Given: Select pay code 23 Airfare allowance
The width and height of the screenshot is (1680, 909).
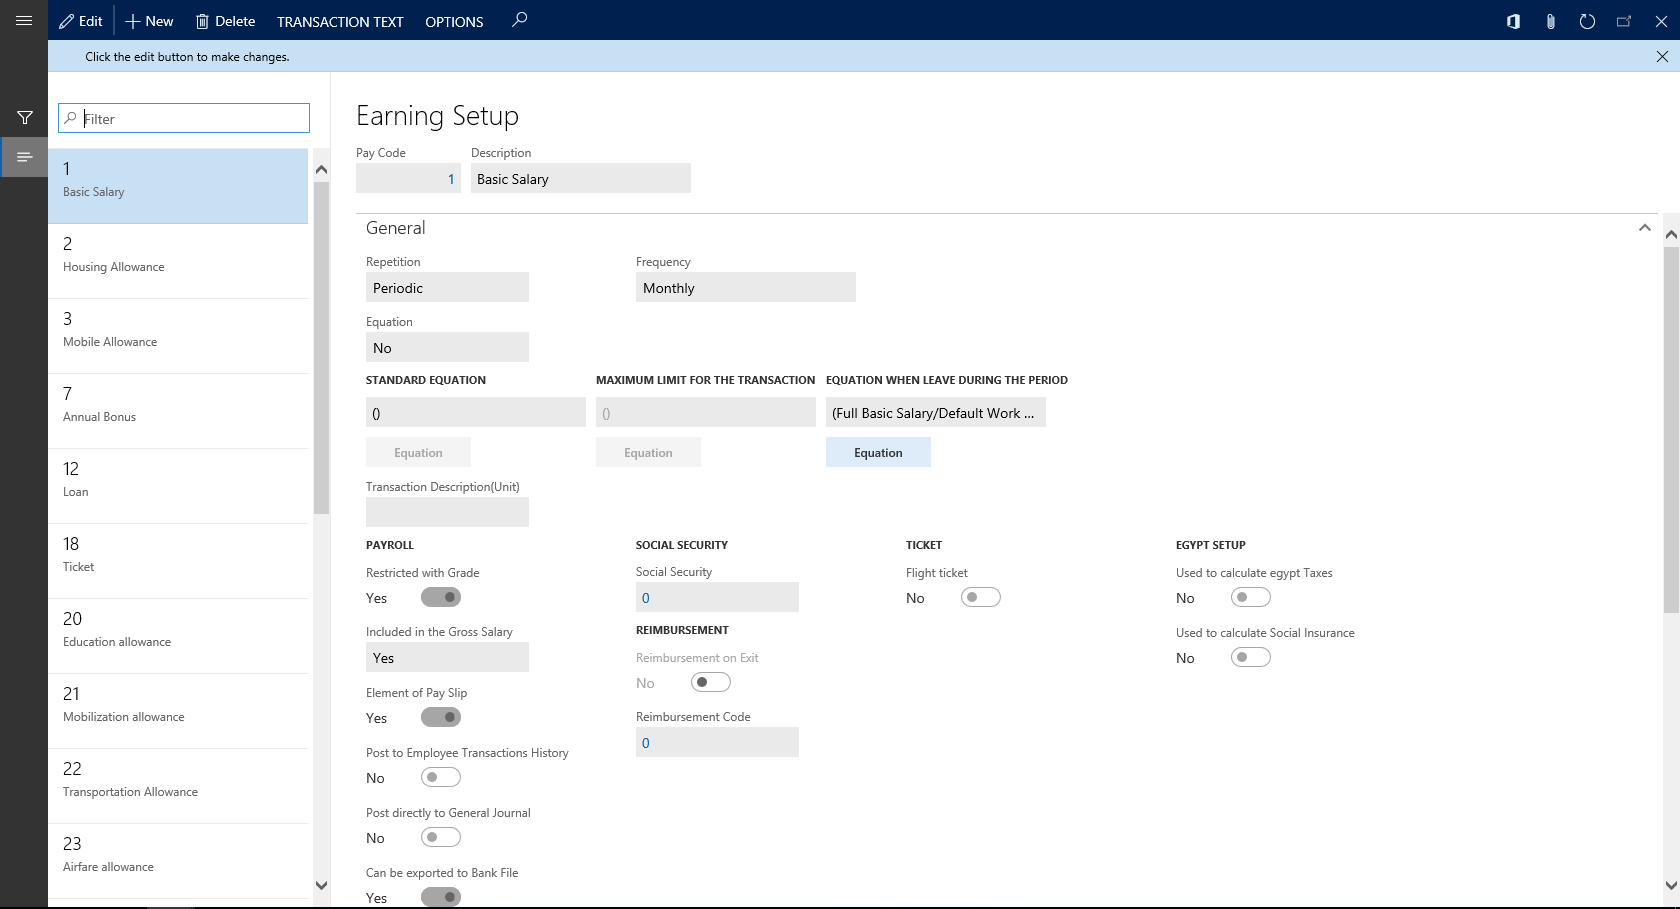Looking at the screenshot, I should (178, 861).
